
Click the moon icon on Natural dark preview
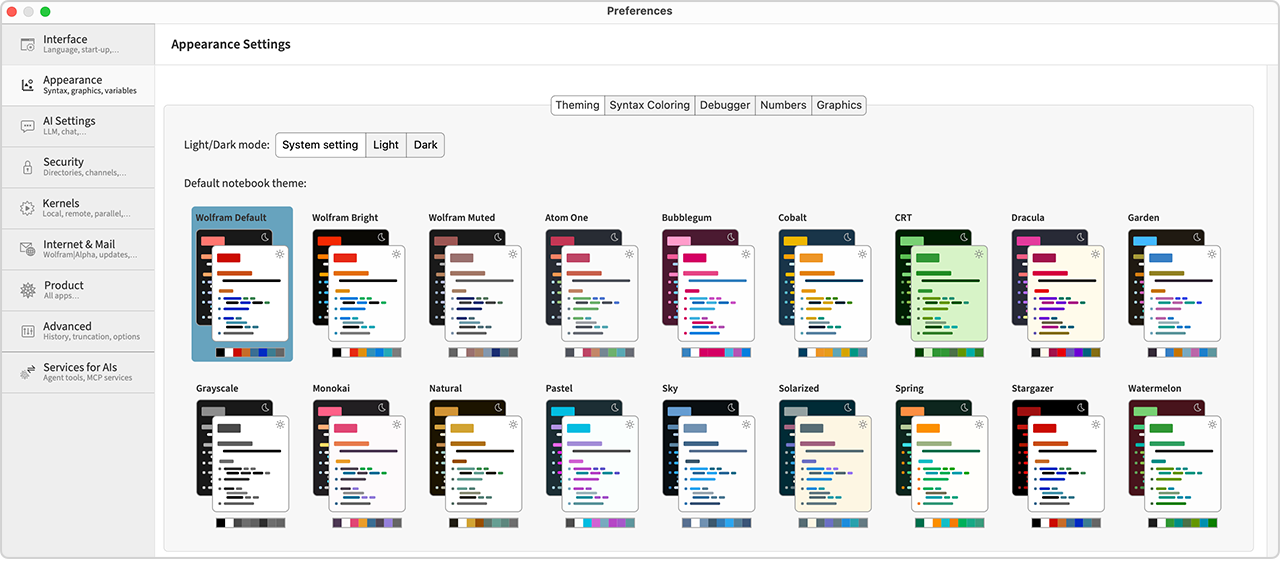[498, 408]
